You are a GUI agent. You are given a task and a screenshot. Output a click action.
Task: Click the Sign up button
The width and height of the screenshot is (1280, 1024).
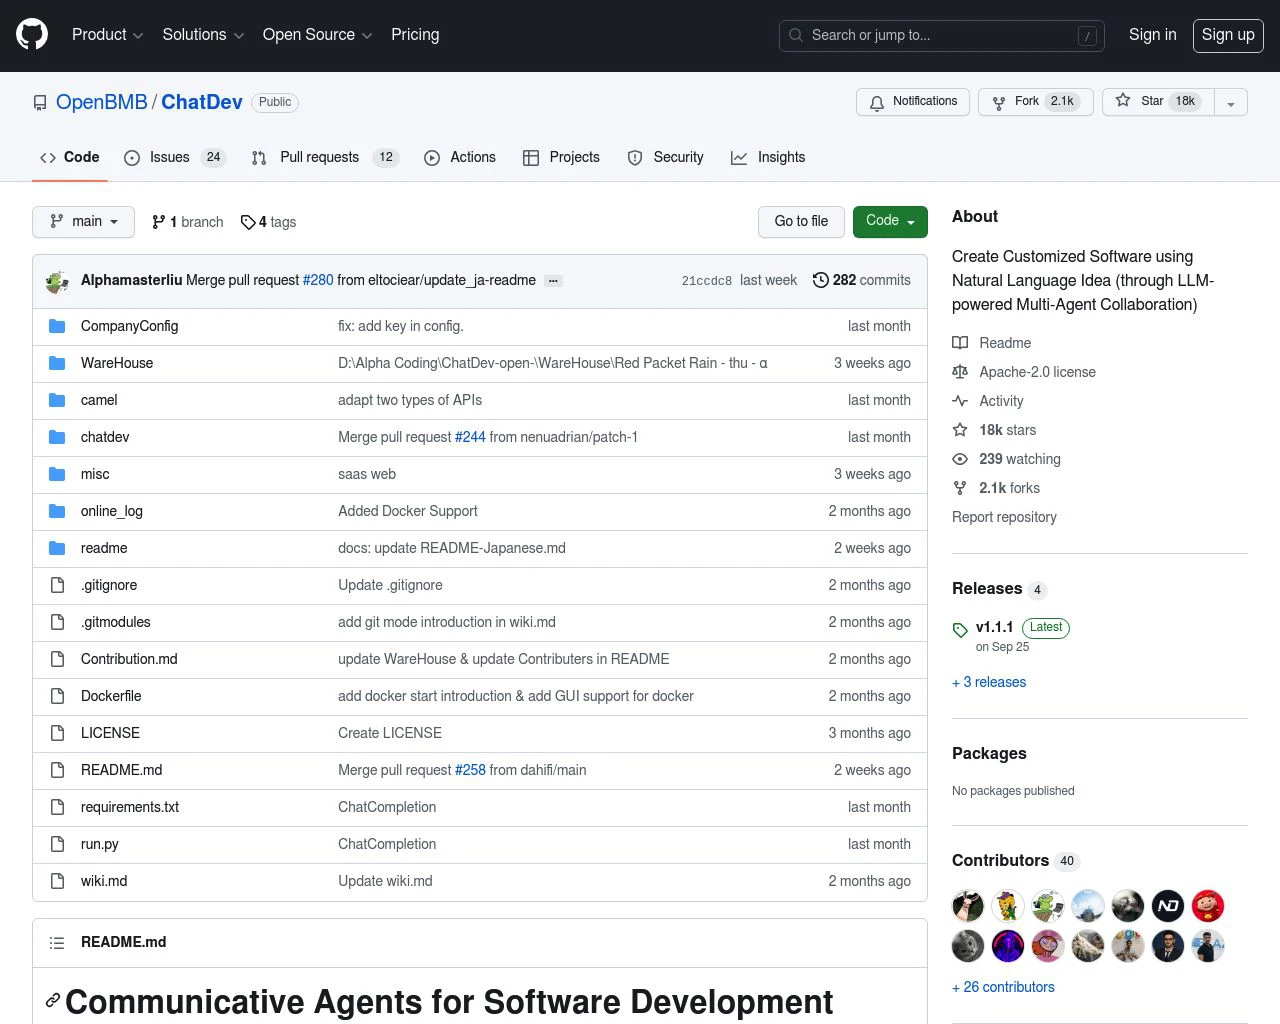click(x=1228, y=35)
